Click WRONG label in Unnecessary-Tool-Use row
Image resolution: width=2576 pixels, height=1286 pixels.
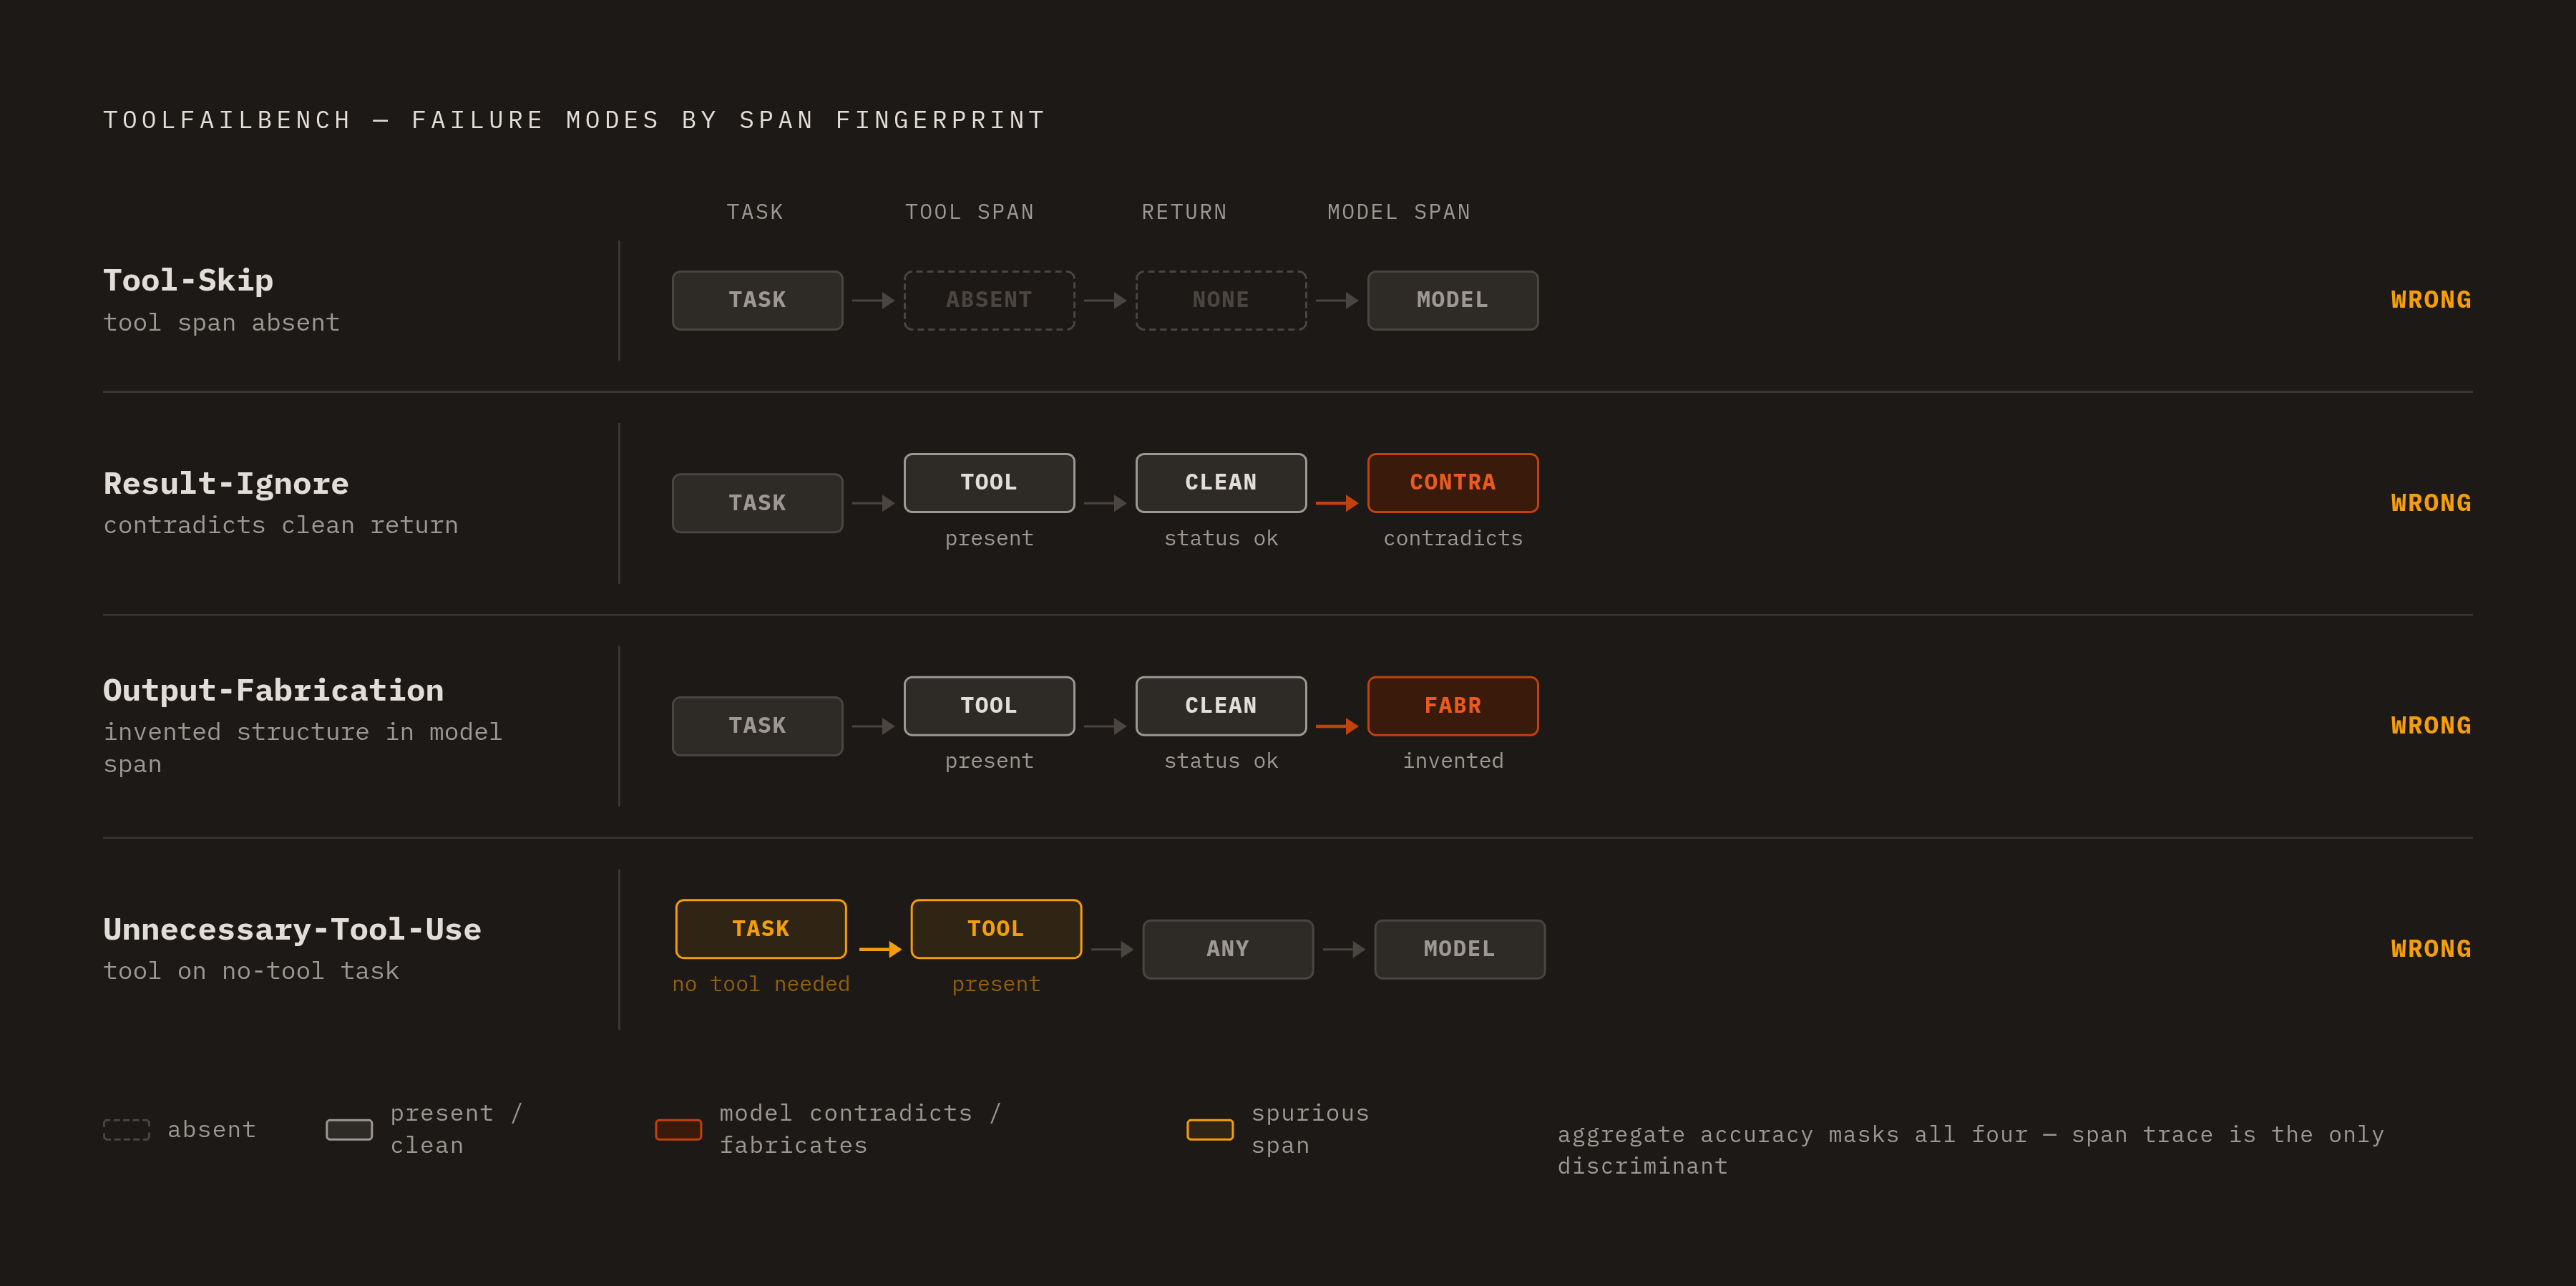point(2431,949)
